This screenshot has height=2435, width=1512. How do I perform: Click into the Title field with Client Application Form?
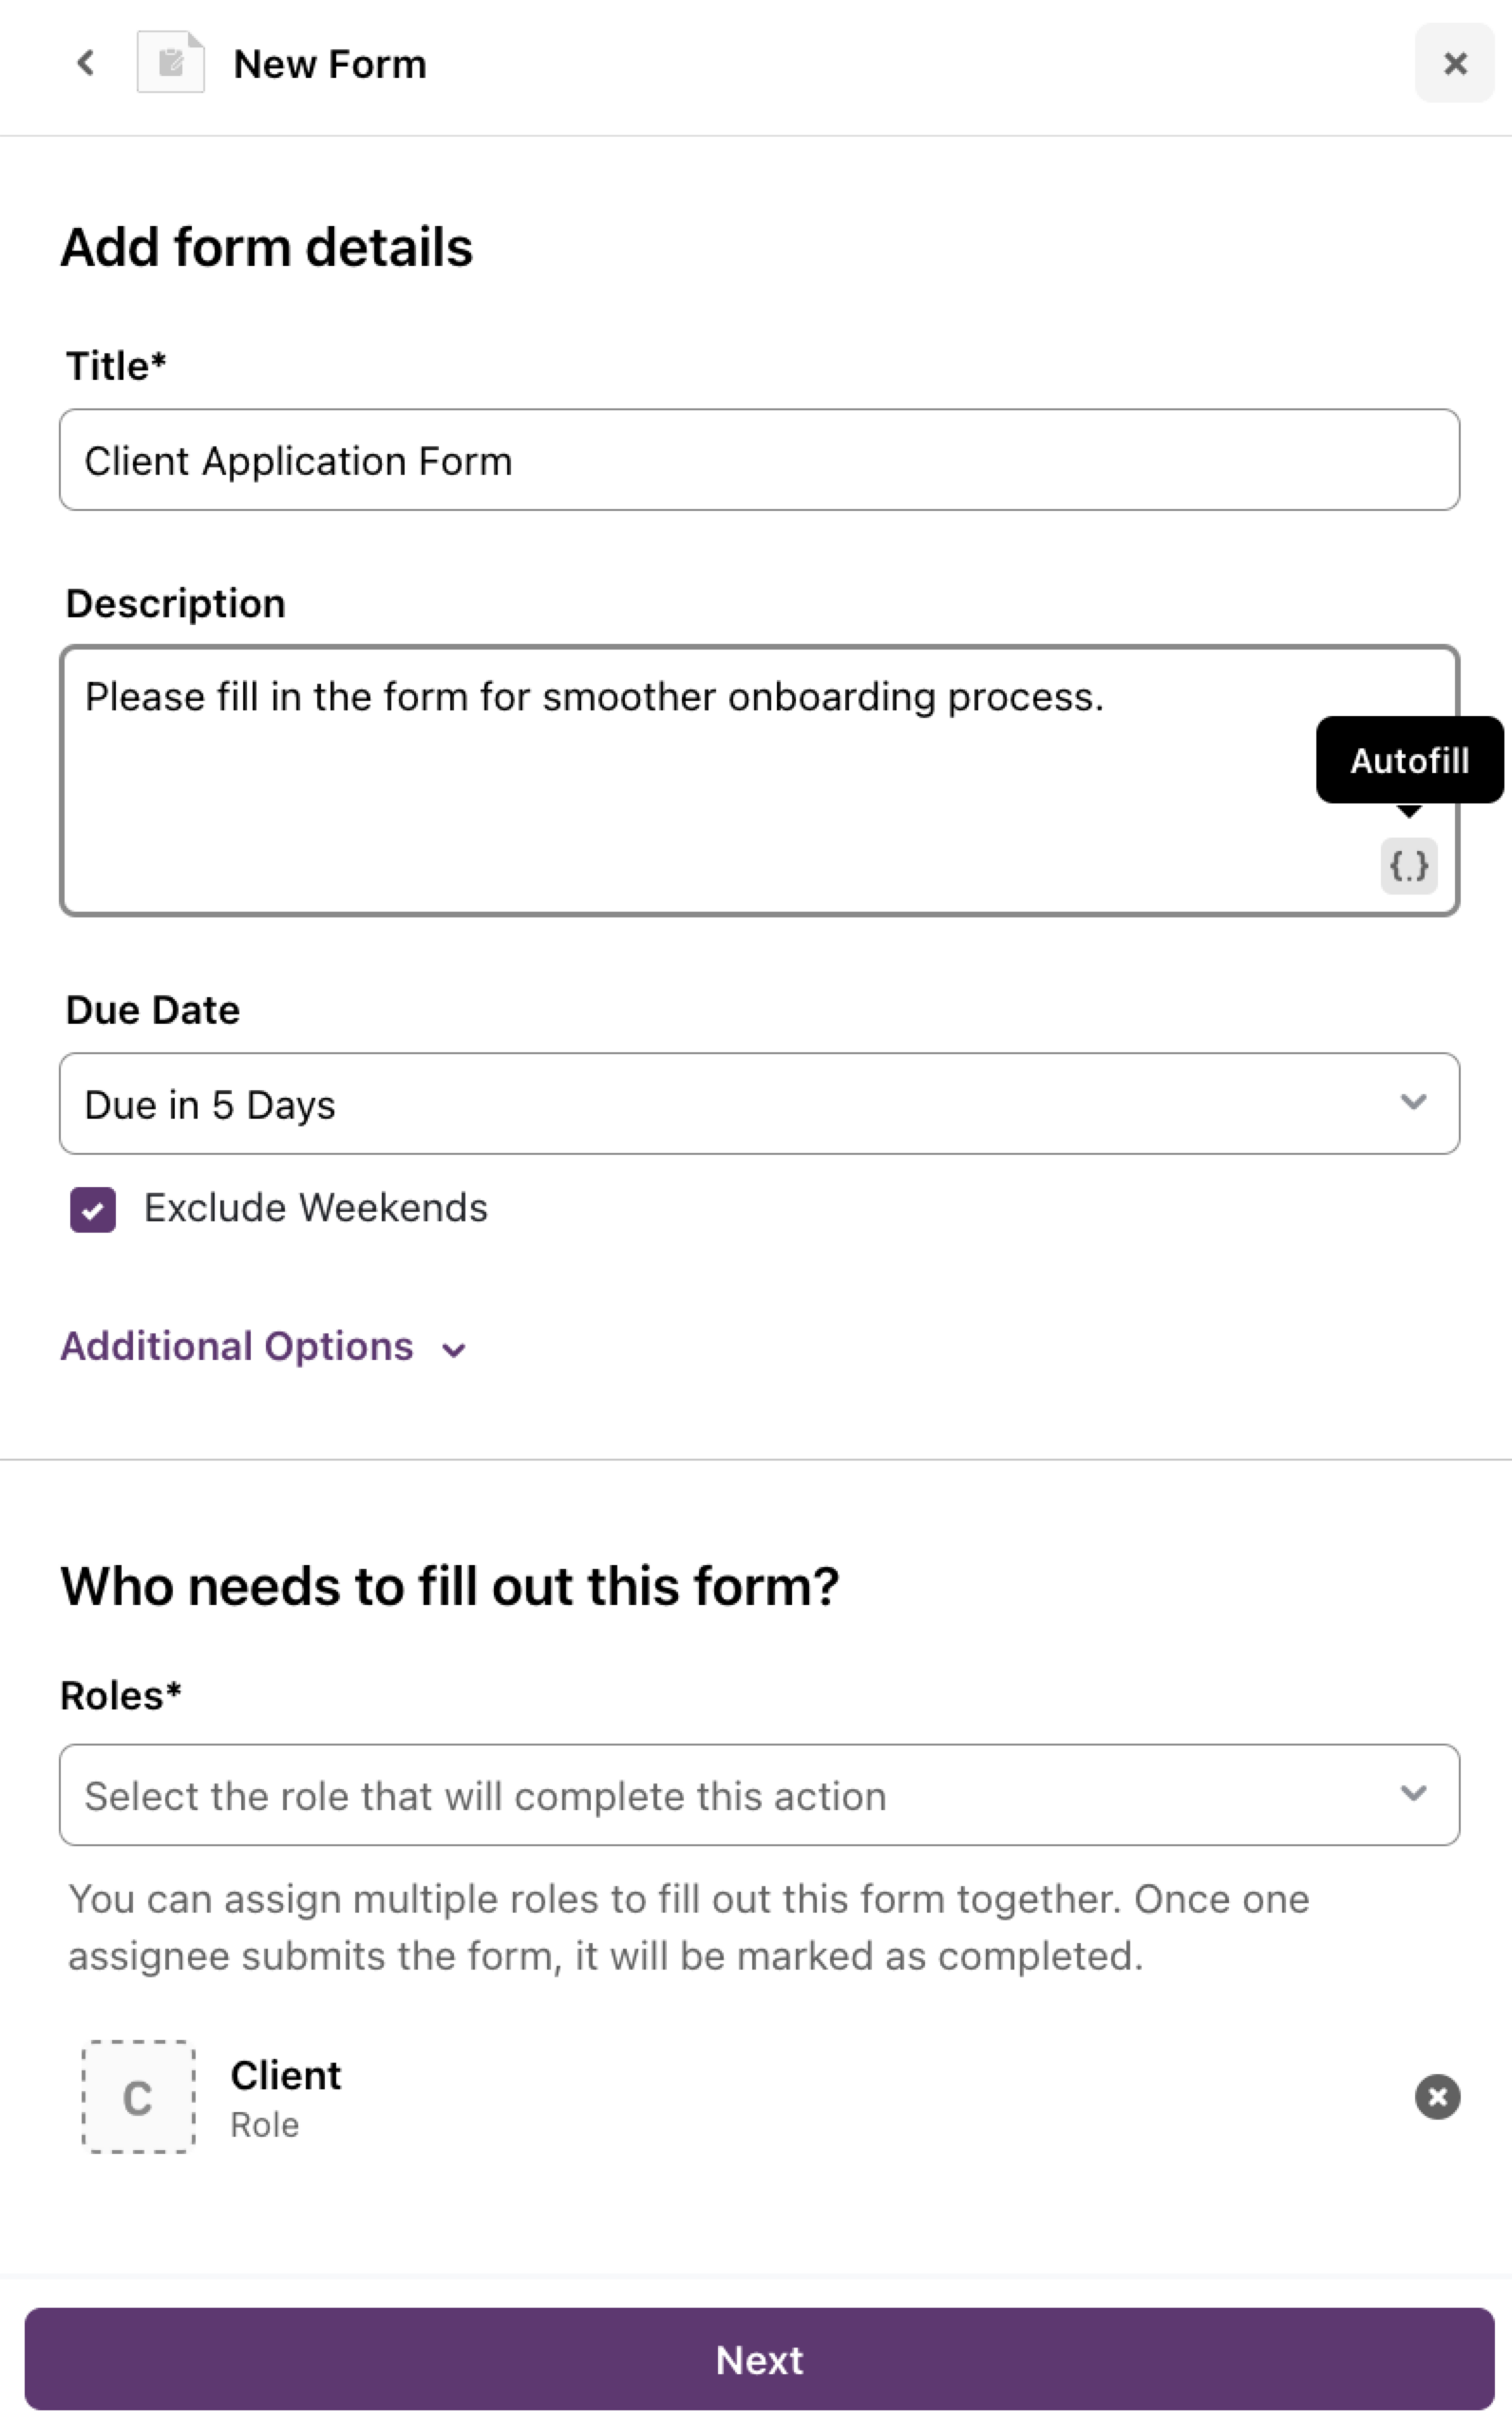(x=759, y=460)
